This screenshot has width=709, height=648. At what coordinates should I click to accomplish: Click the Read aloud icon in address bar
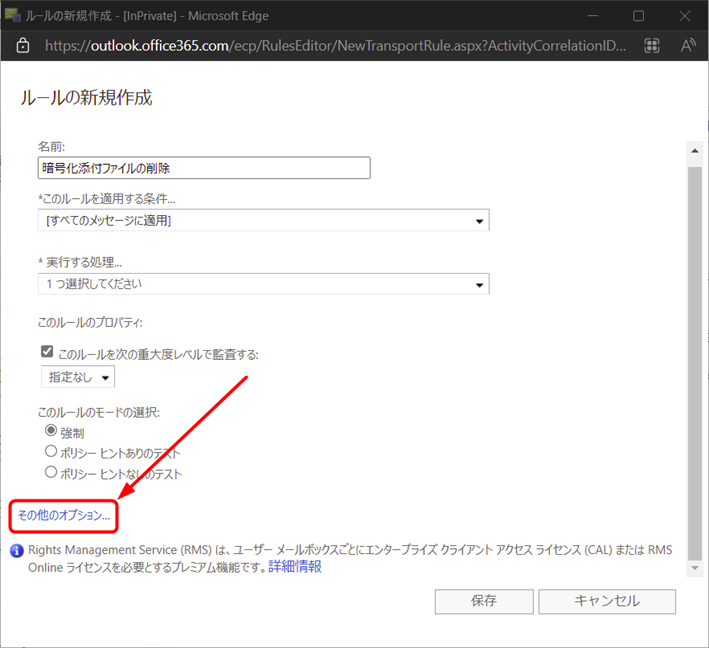[x=688, y=45]
